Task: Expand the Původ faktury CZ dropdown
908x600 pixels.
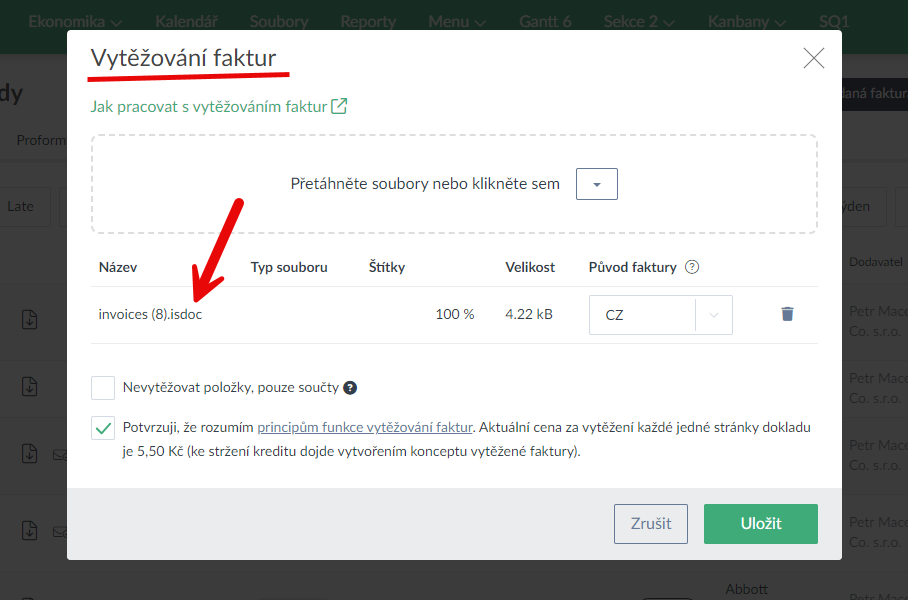Action: click(713, 315)
